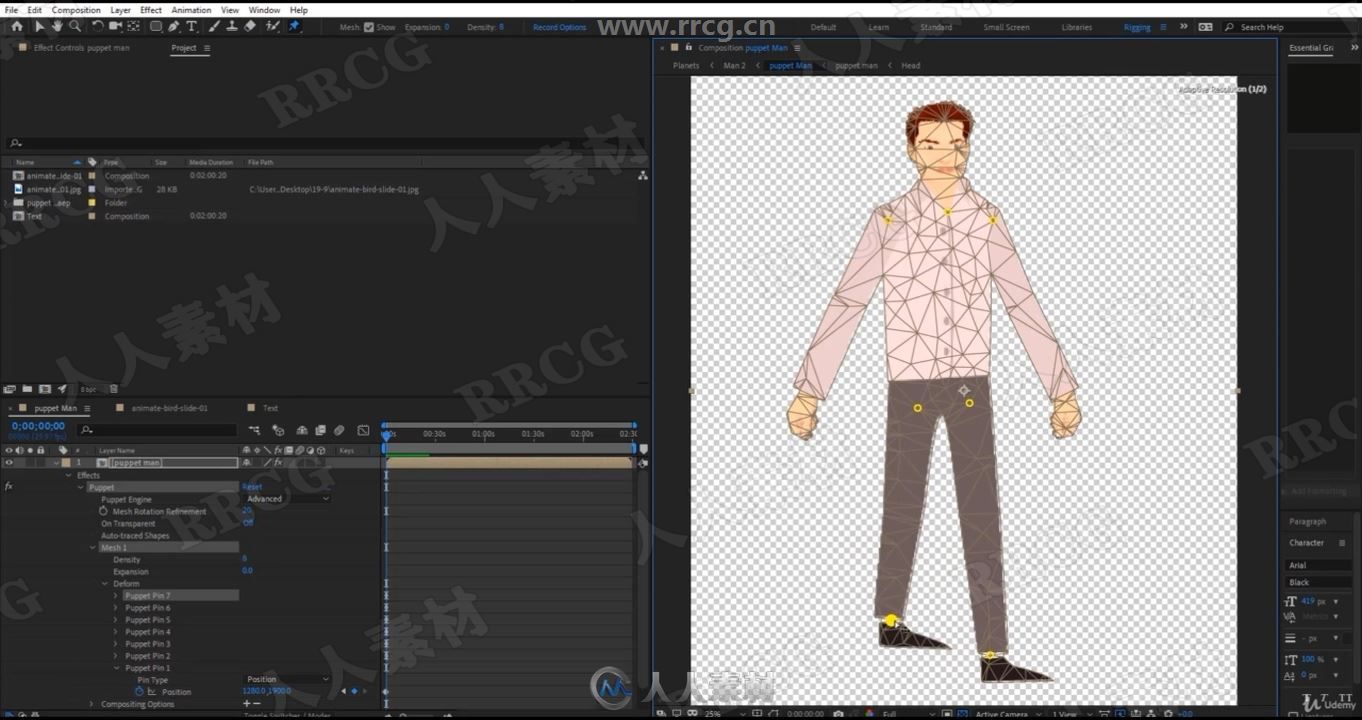
Task: Click the puppet man layer label color swatch
Action: click(x=66, y=463)
